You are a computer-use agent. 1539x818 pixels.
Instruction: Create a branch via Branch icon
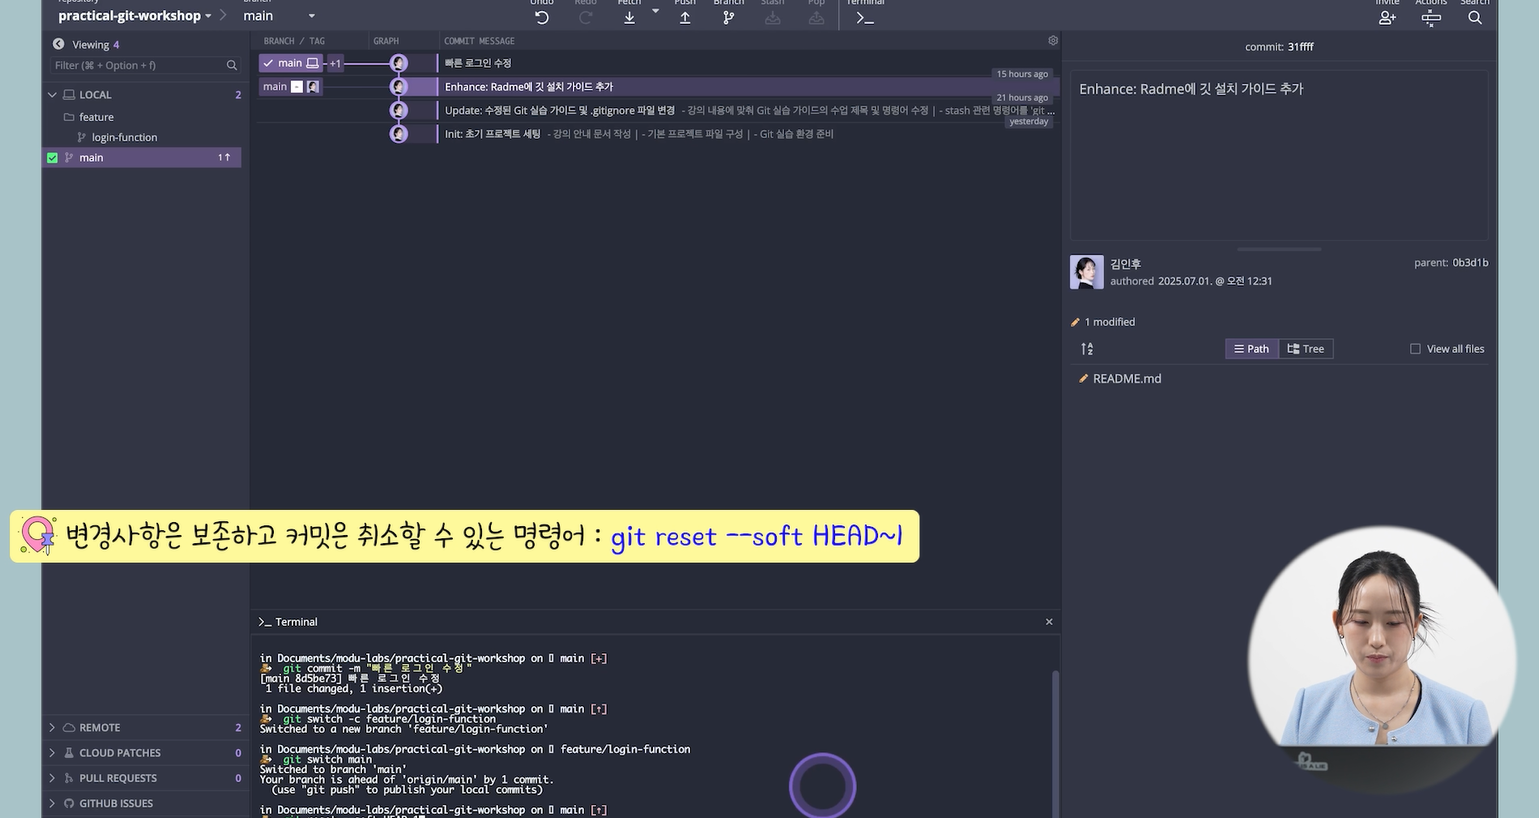click(728, 17)
